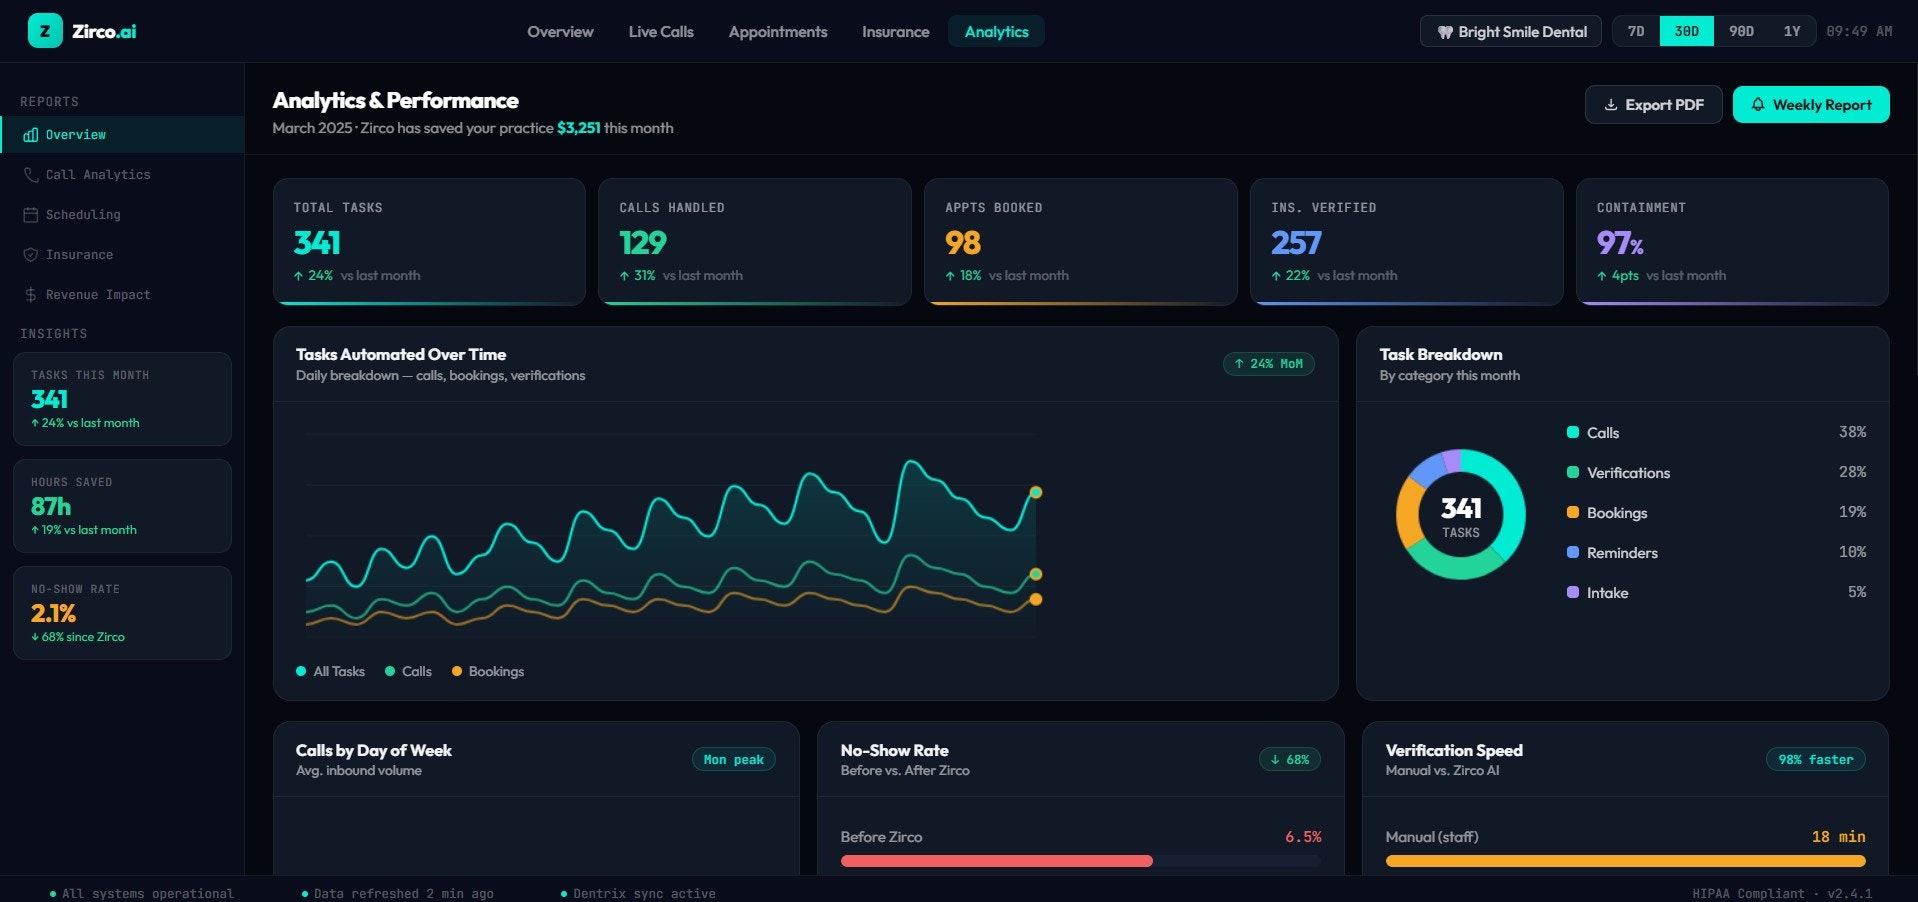Toggle the All Tasks chart series

(x=330, y=671)
